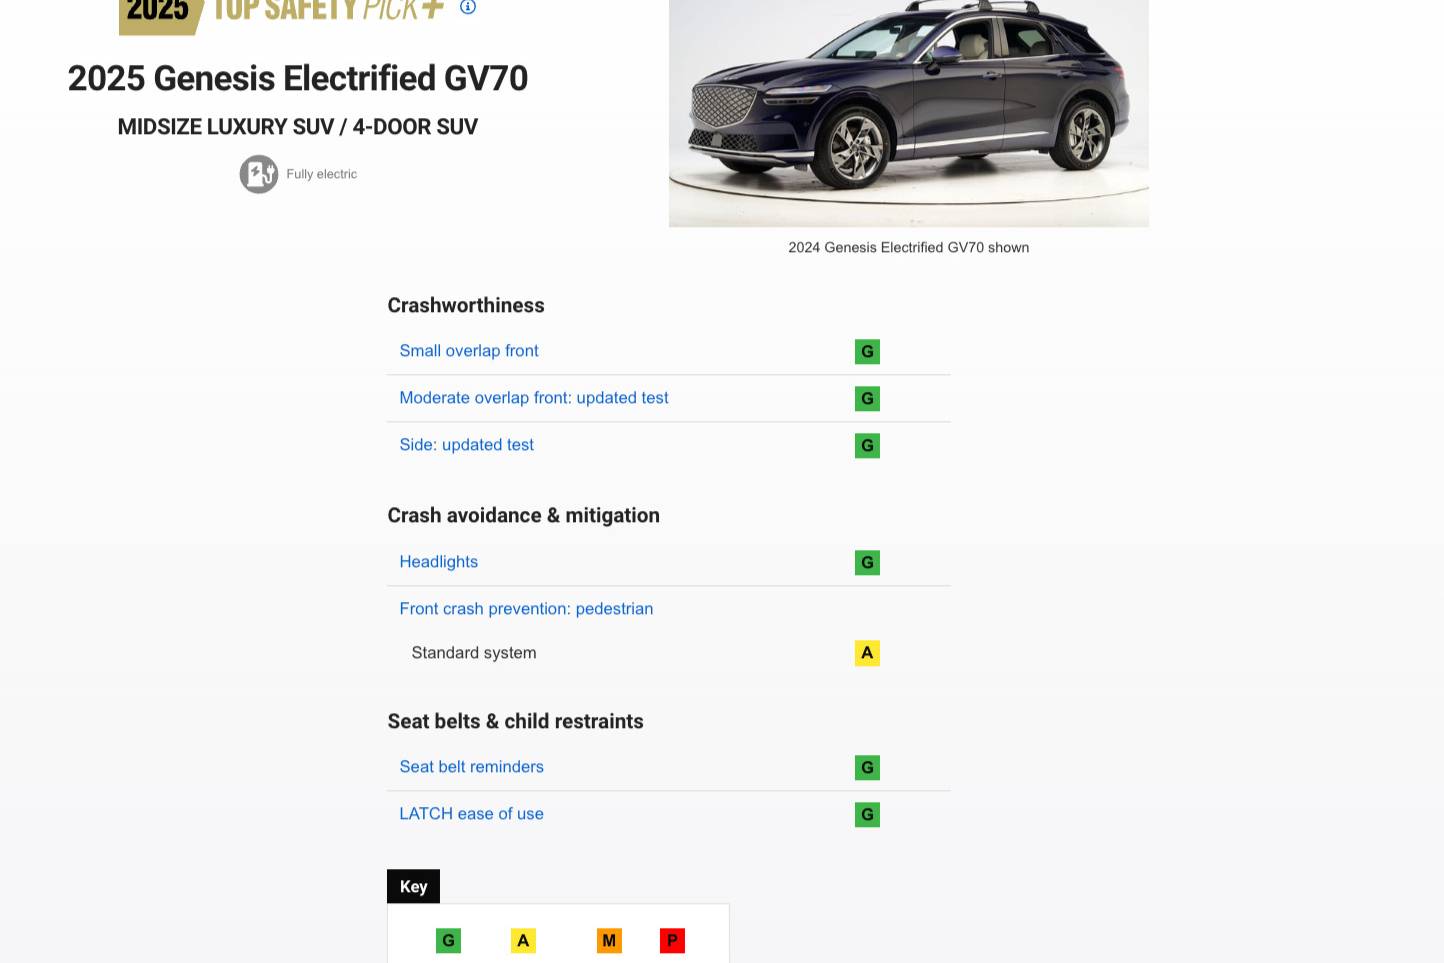Click the G badge beside Seat belt reminders

pyautogui.click(x=867, y=768)
